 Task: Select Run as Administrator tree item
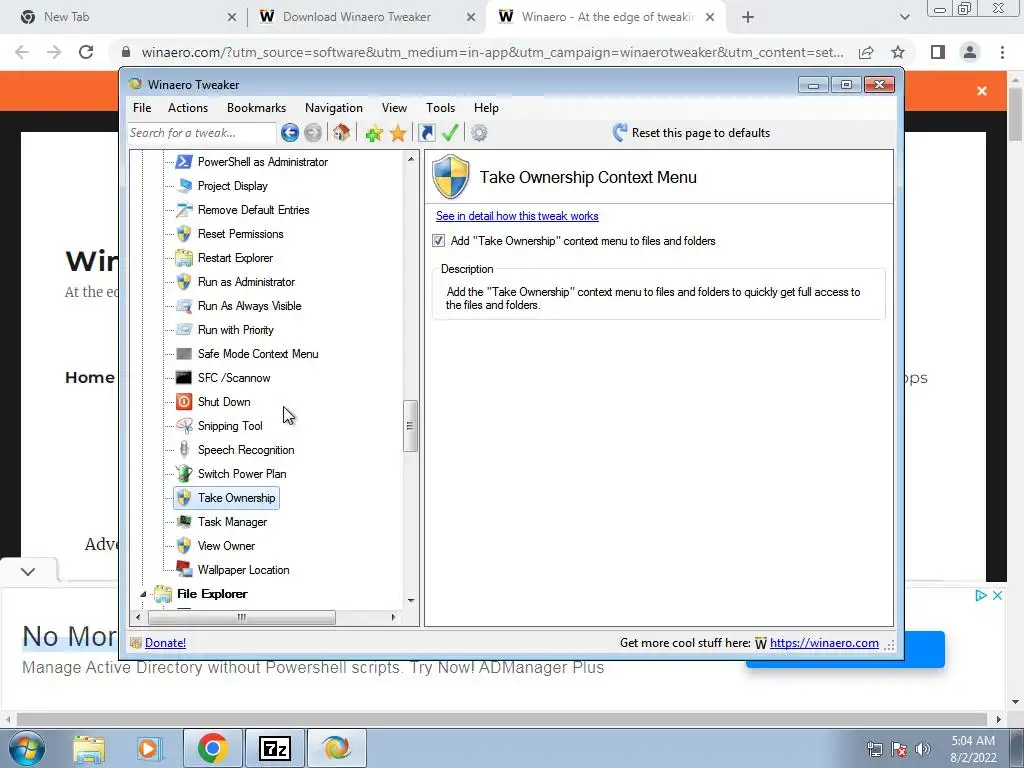point(246,282)
